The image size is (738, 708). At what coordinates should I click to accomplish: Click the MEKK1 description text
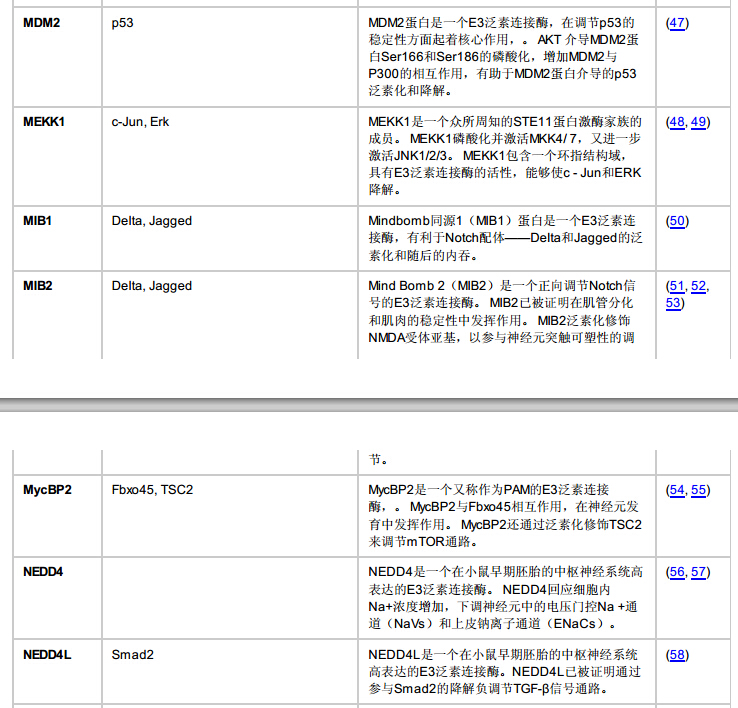[505, 155]
